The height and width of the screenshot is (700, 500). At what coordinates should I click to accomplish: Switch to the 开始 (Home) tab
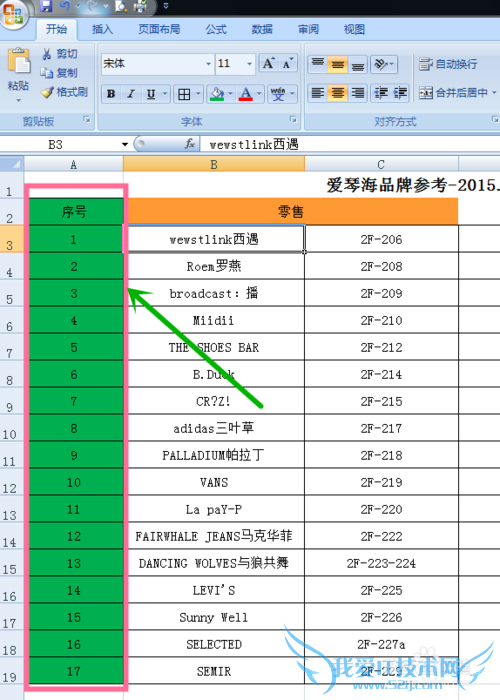(56, 29)
